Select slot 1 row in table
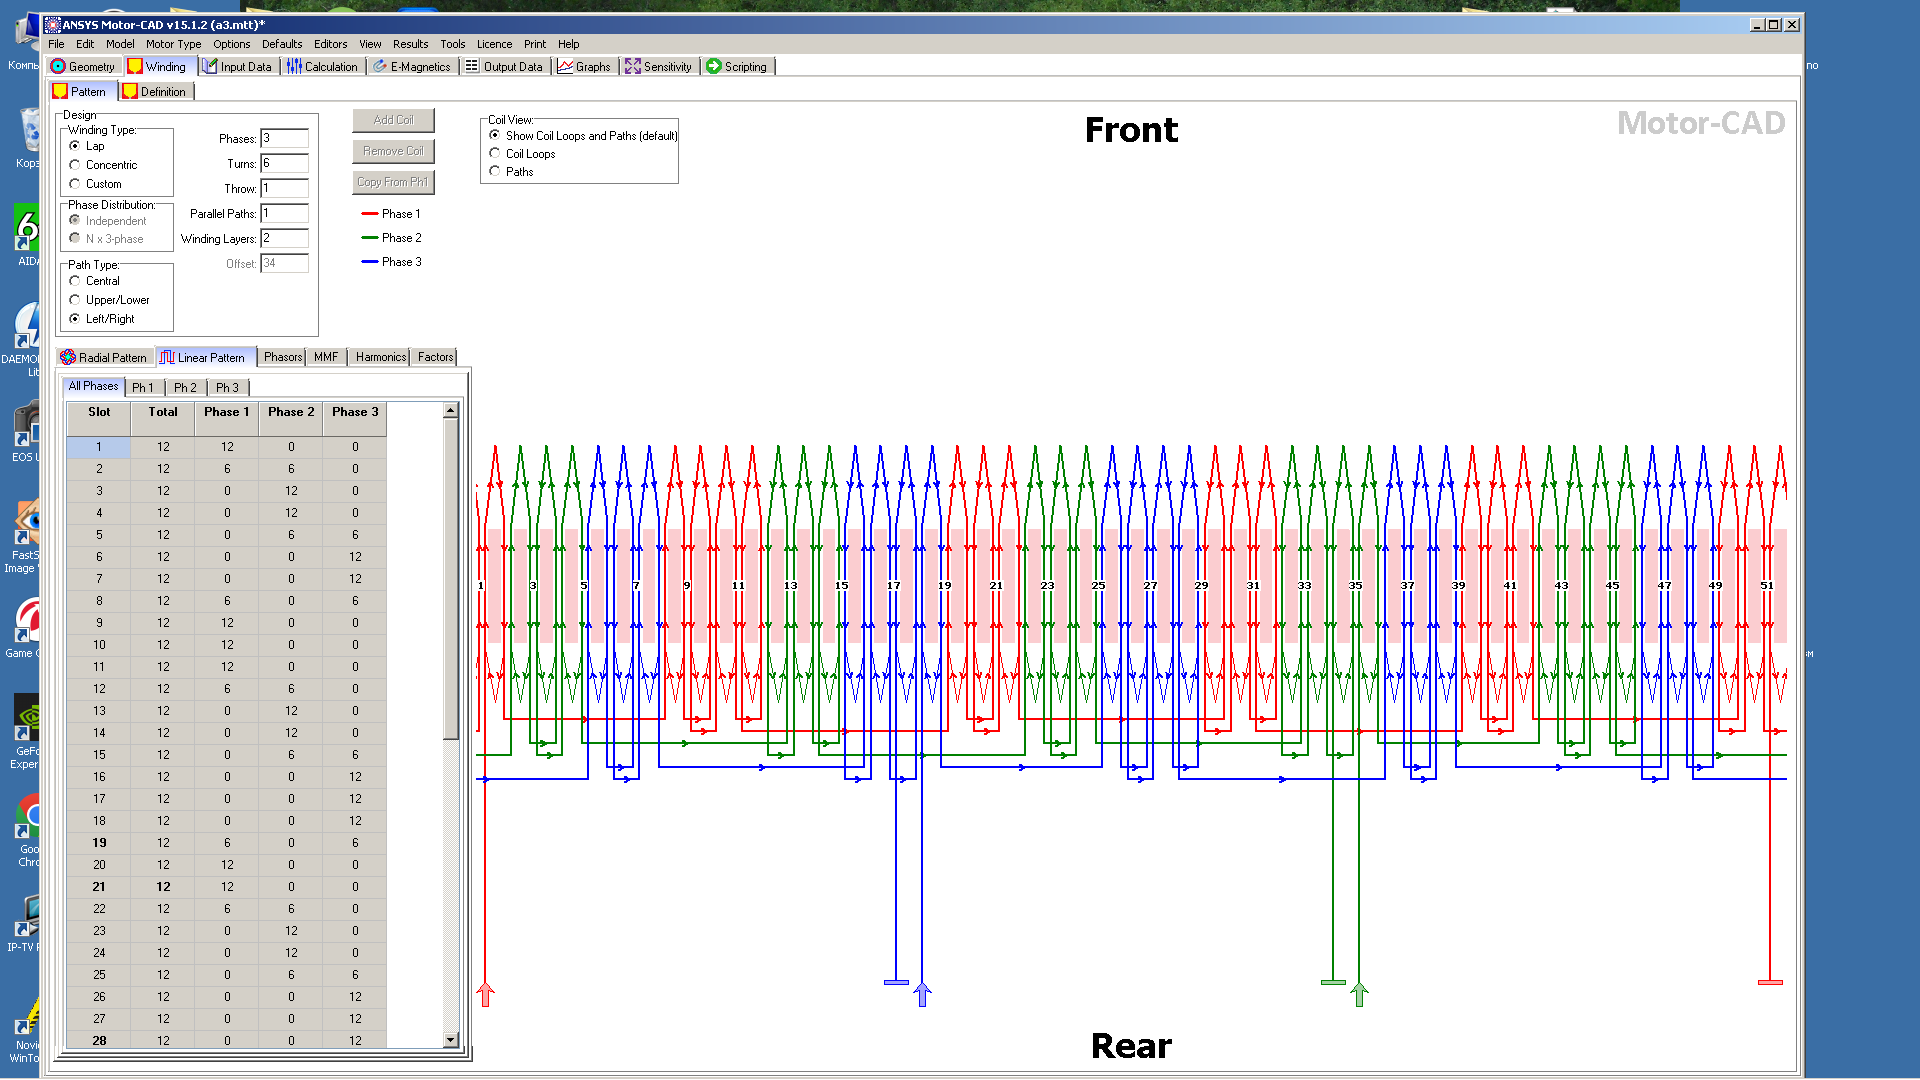1920x1080 pixels. (x=227, y=447)
